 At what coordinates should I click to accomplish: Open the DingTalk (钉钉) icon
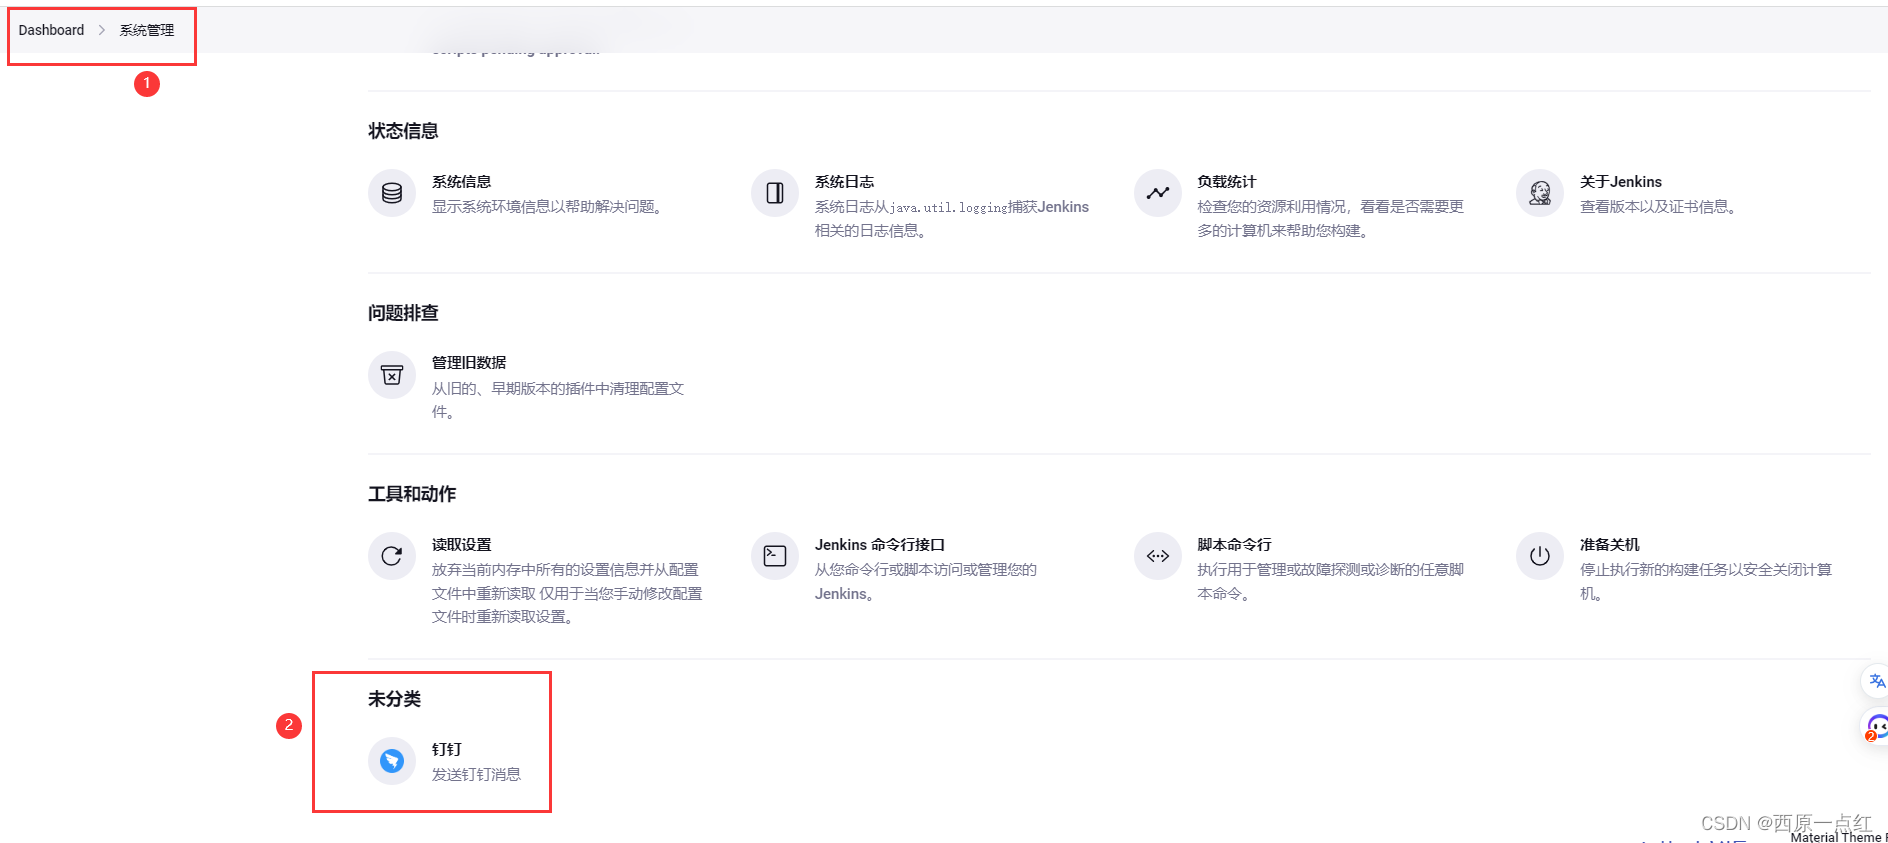point(392,761)
